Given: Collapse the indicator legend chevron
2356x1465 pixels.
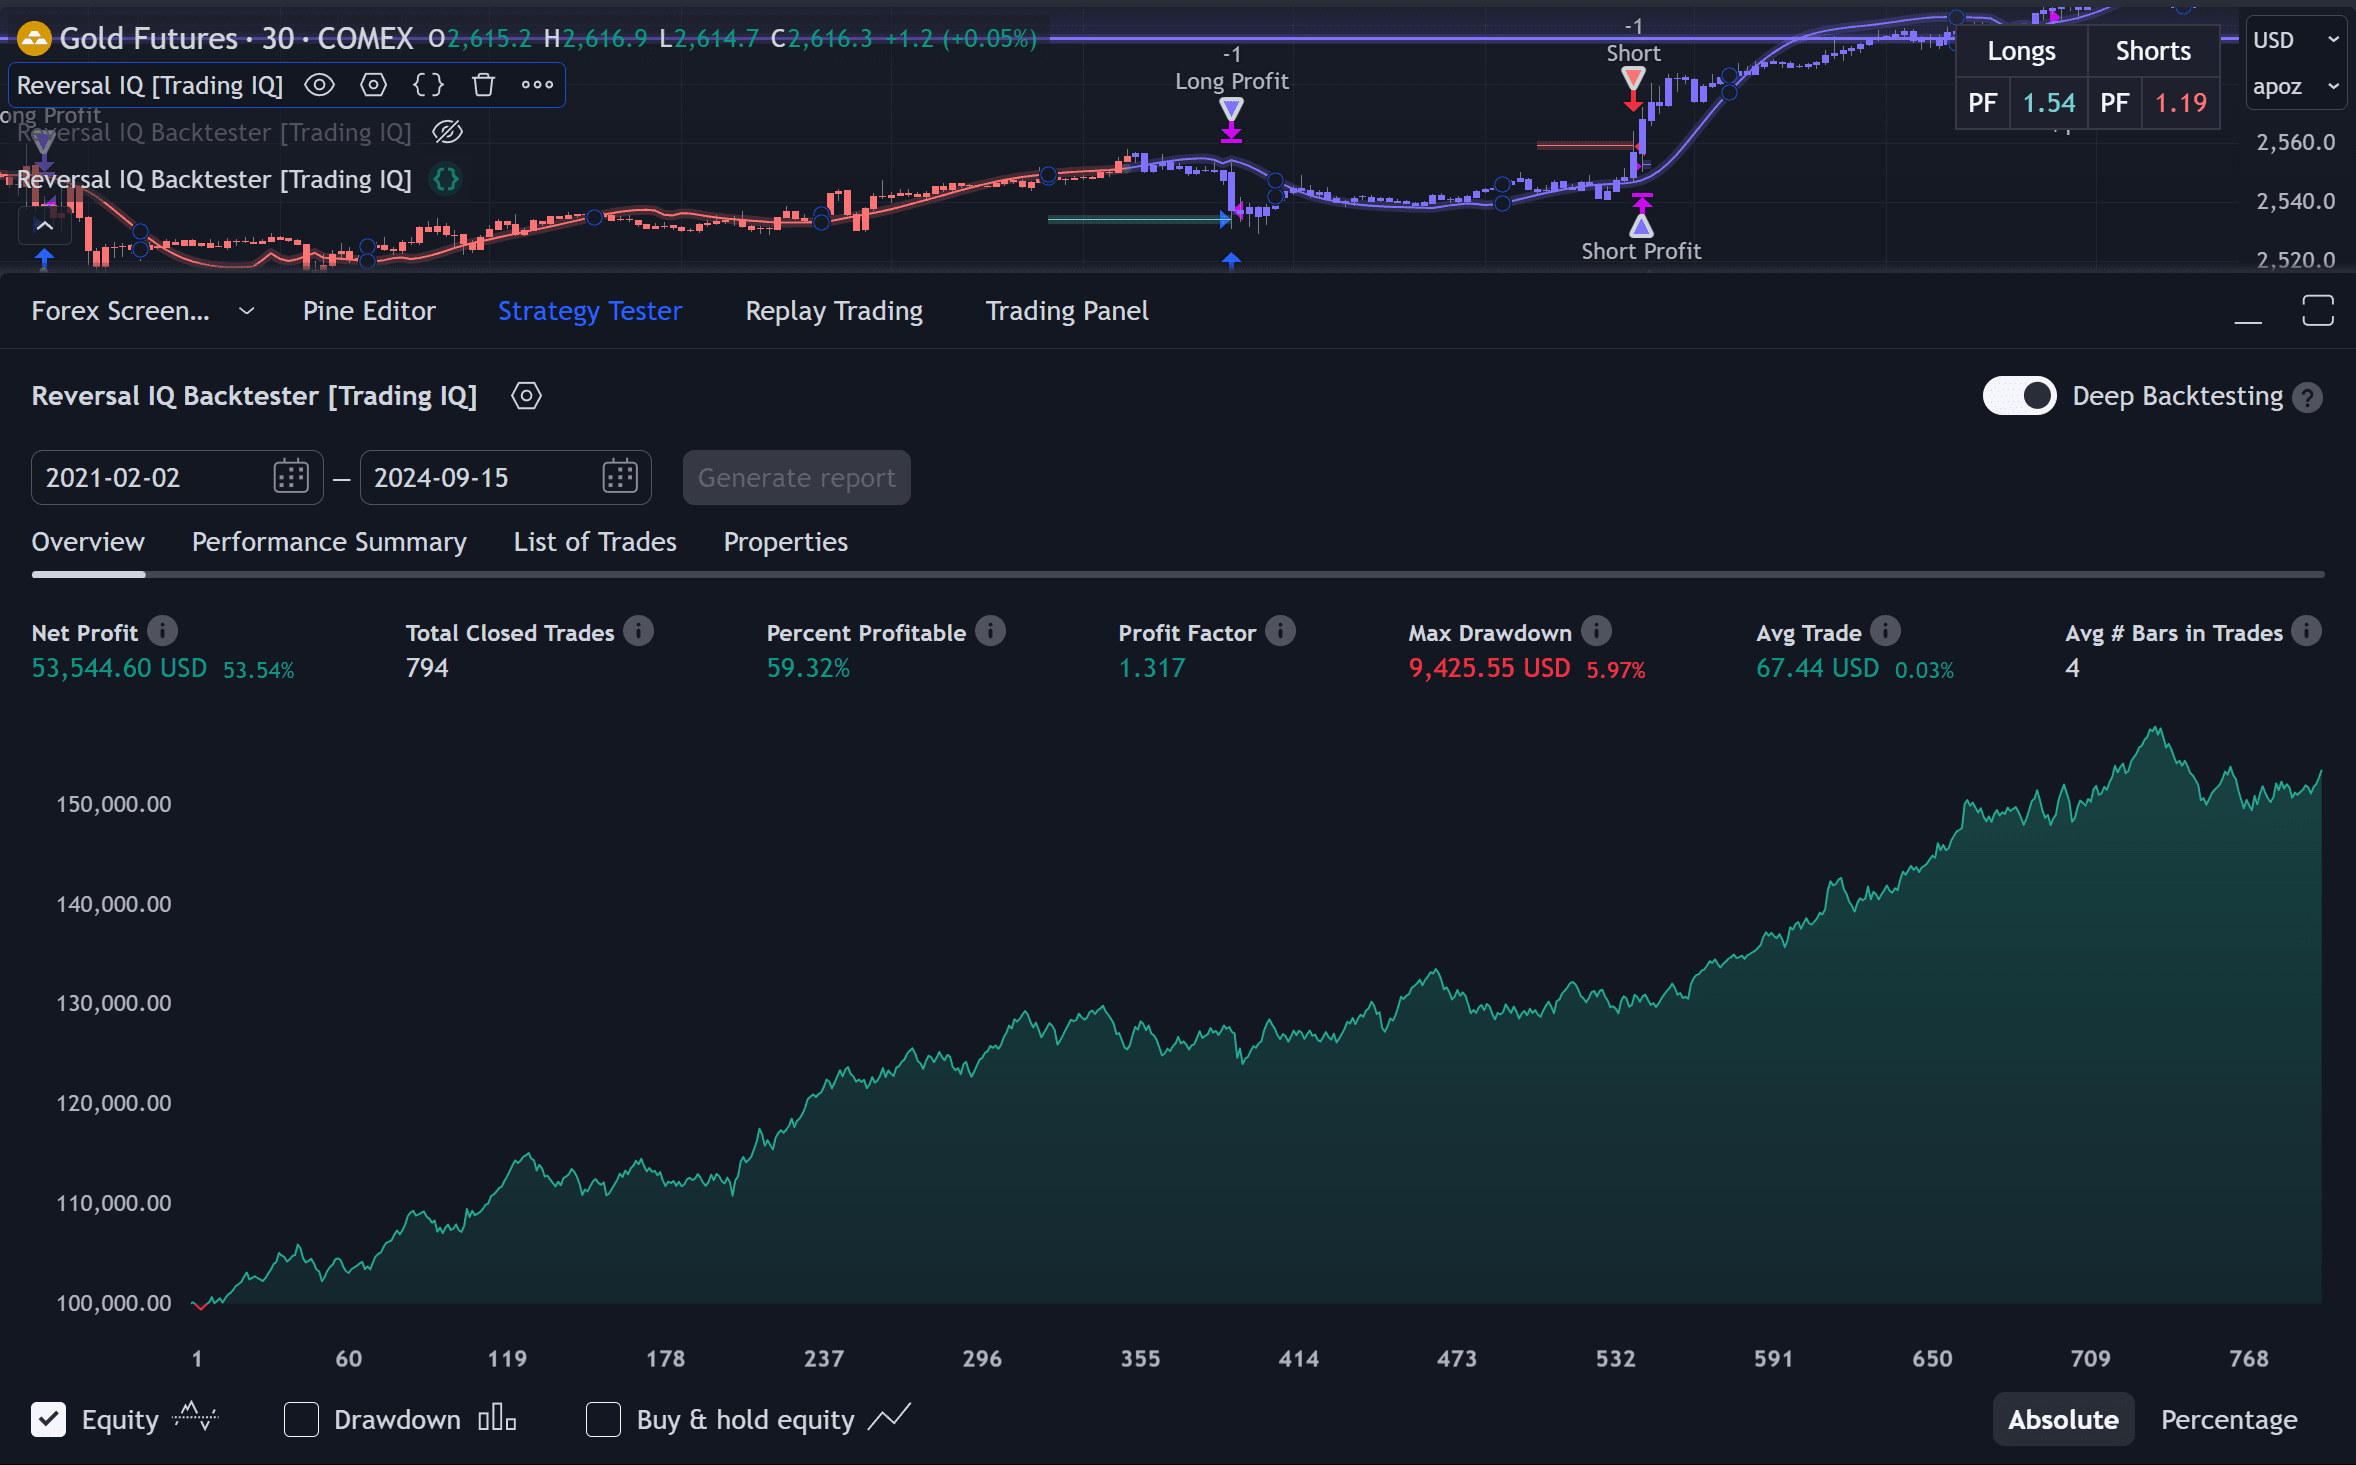Looking at the screenshot, I should pos(44,226).
